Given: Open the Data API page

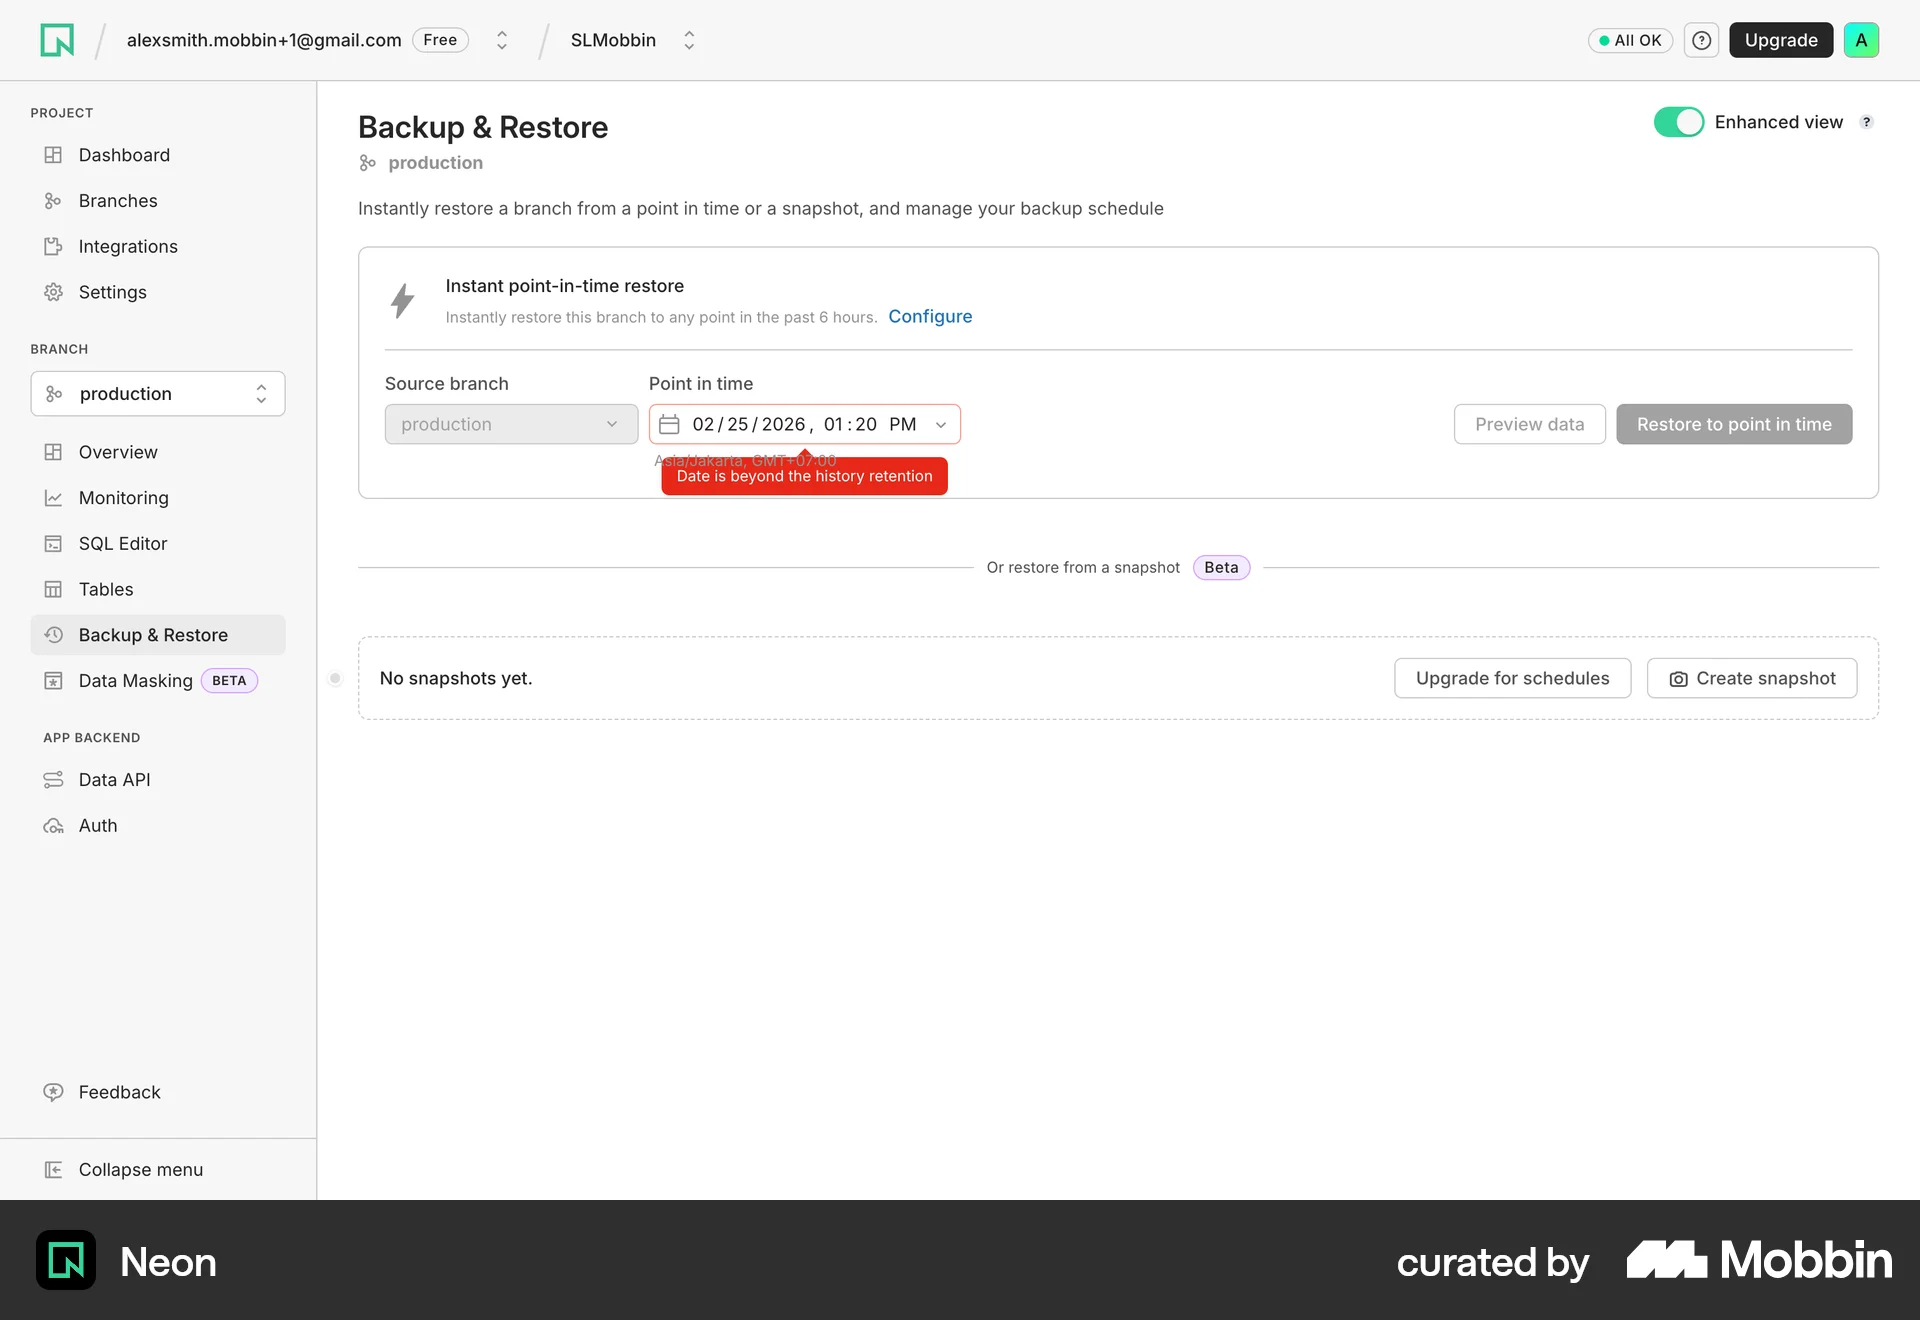Looking at the screenshot, I should coord(158,780).
